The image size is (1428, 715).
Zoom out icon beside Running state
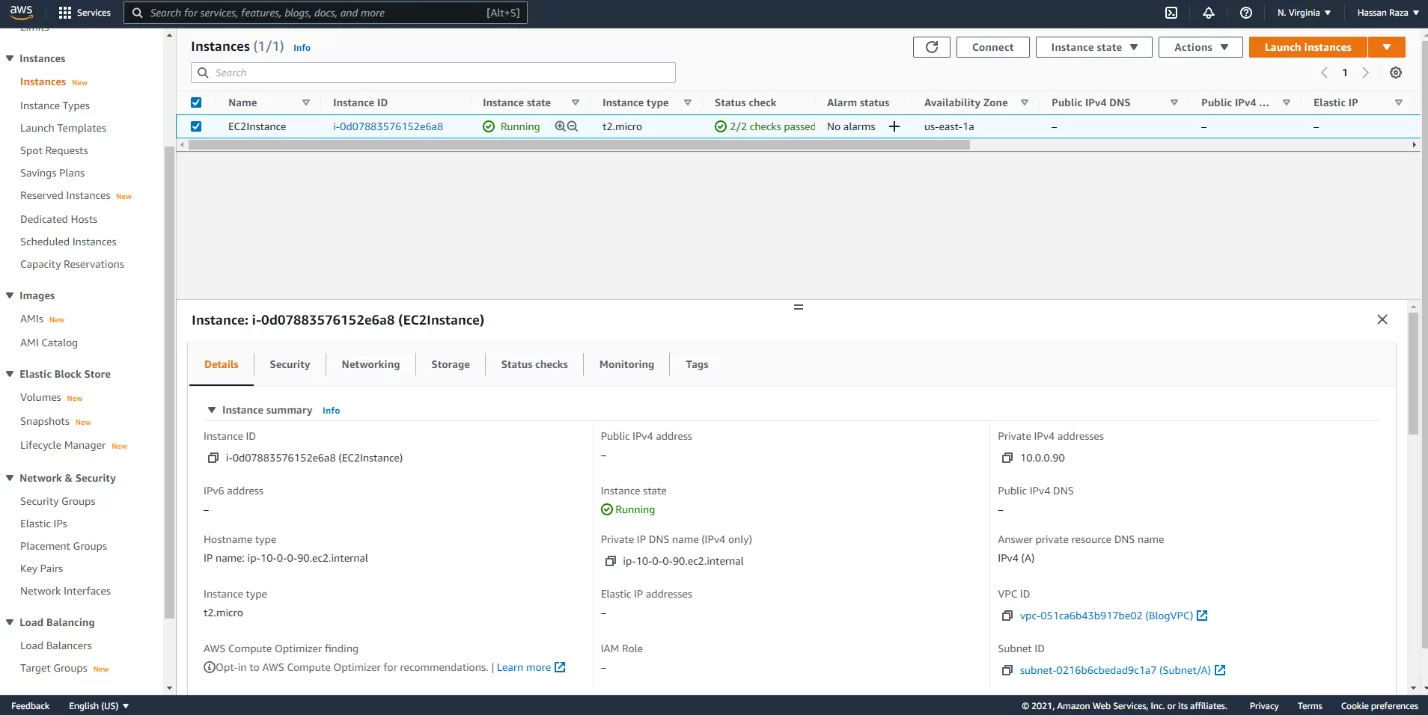pyautogui.click(x=573, y=127)
